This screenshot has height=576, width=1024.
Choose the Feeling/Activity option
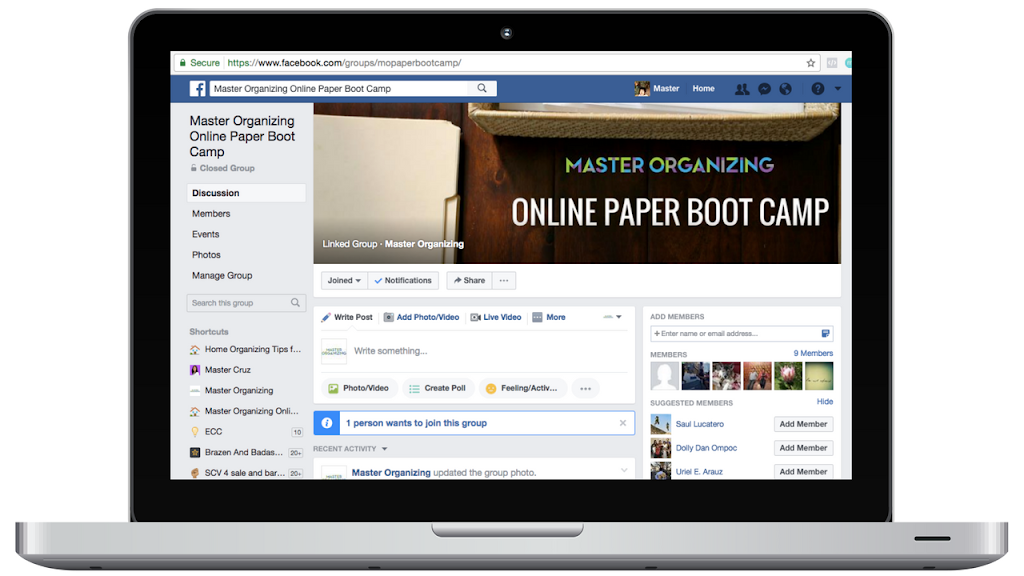pyautogui.click(x=522, y=388)
